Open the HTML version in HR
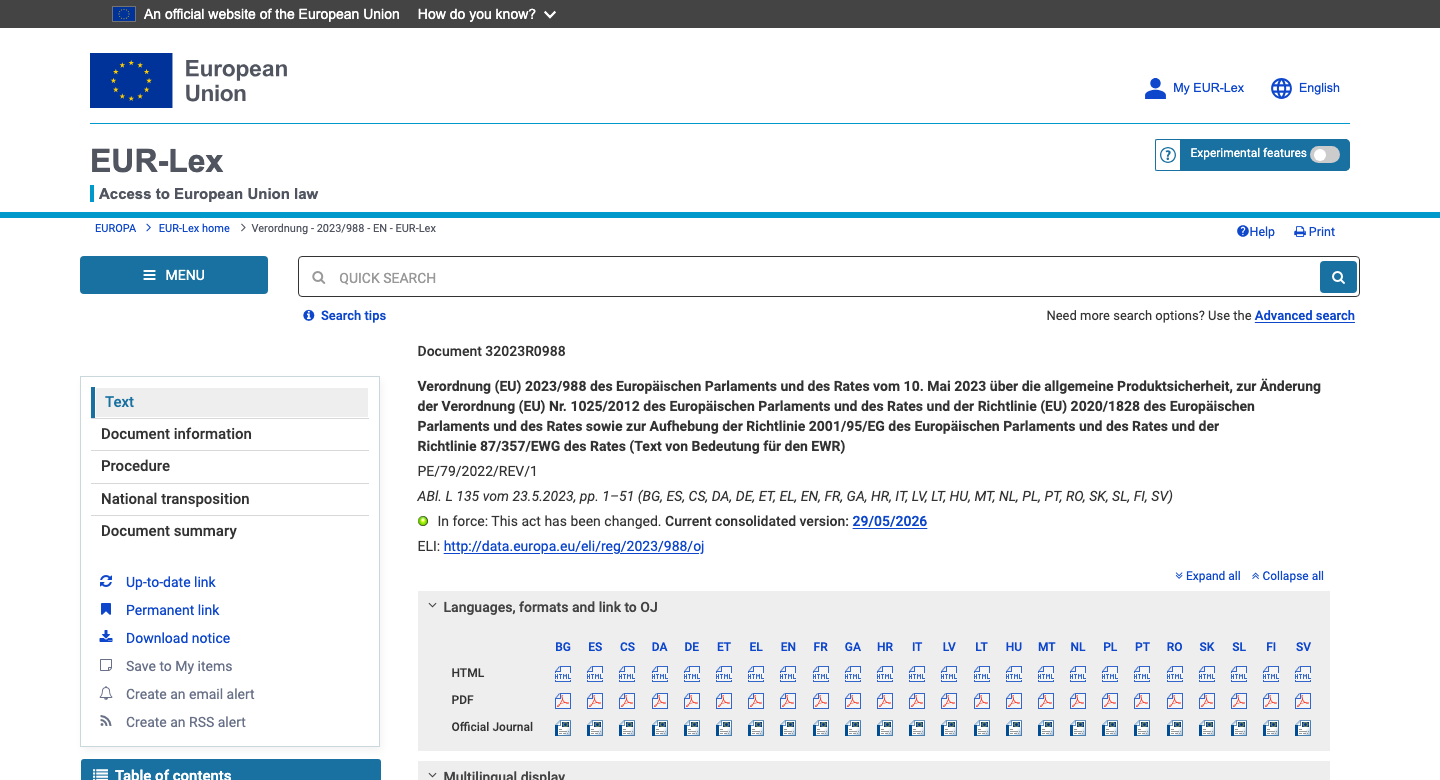Viewport: 1440px width, 780px height. (x=885, y=674)
